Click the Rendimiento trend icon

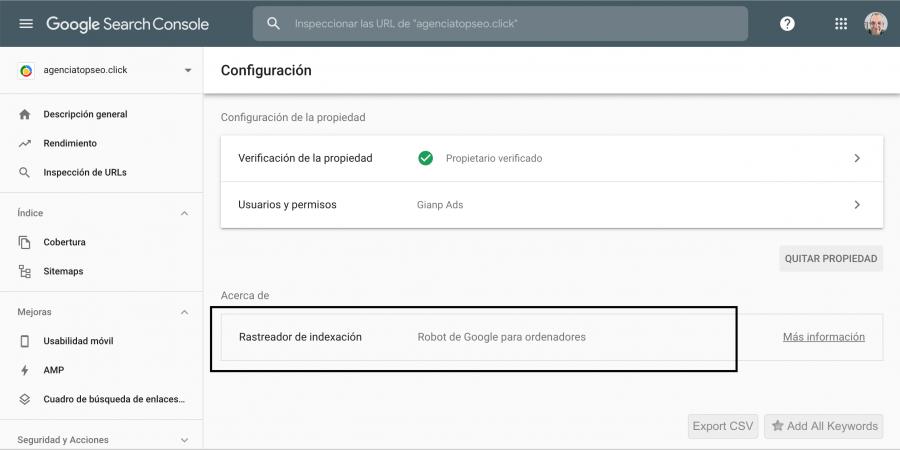(x=25, y=143)
